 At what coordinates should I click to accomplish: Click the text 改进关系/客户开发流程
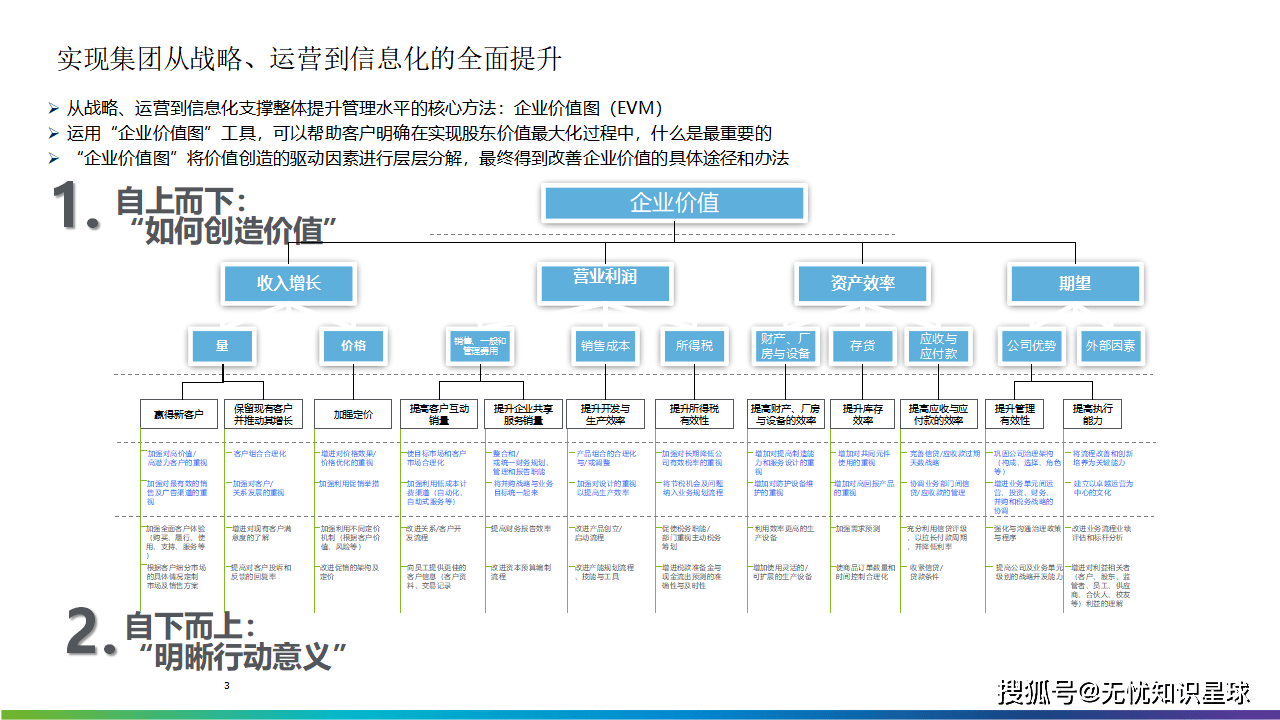(x=433, y=532)
